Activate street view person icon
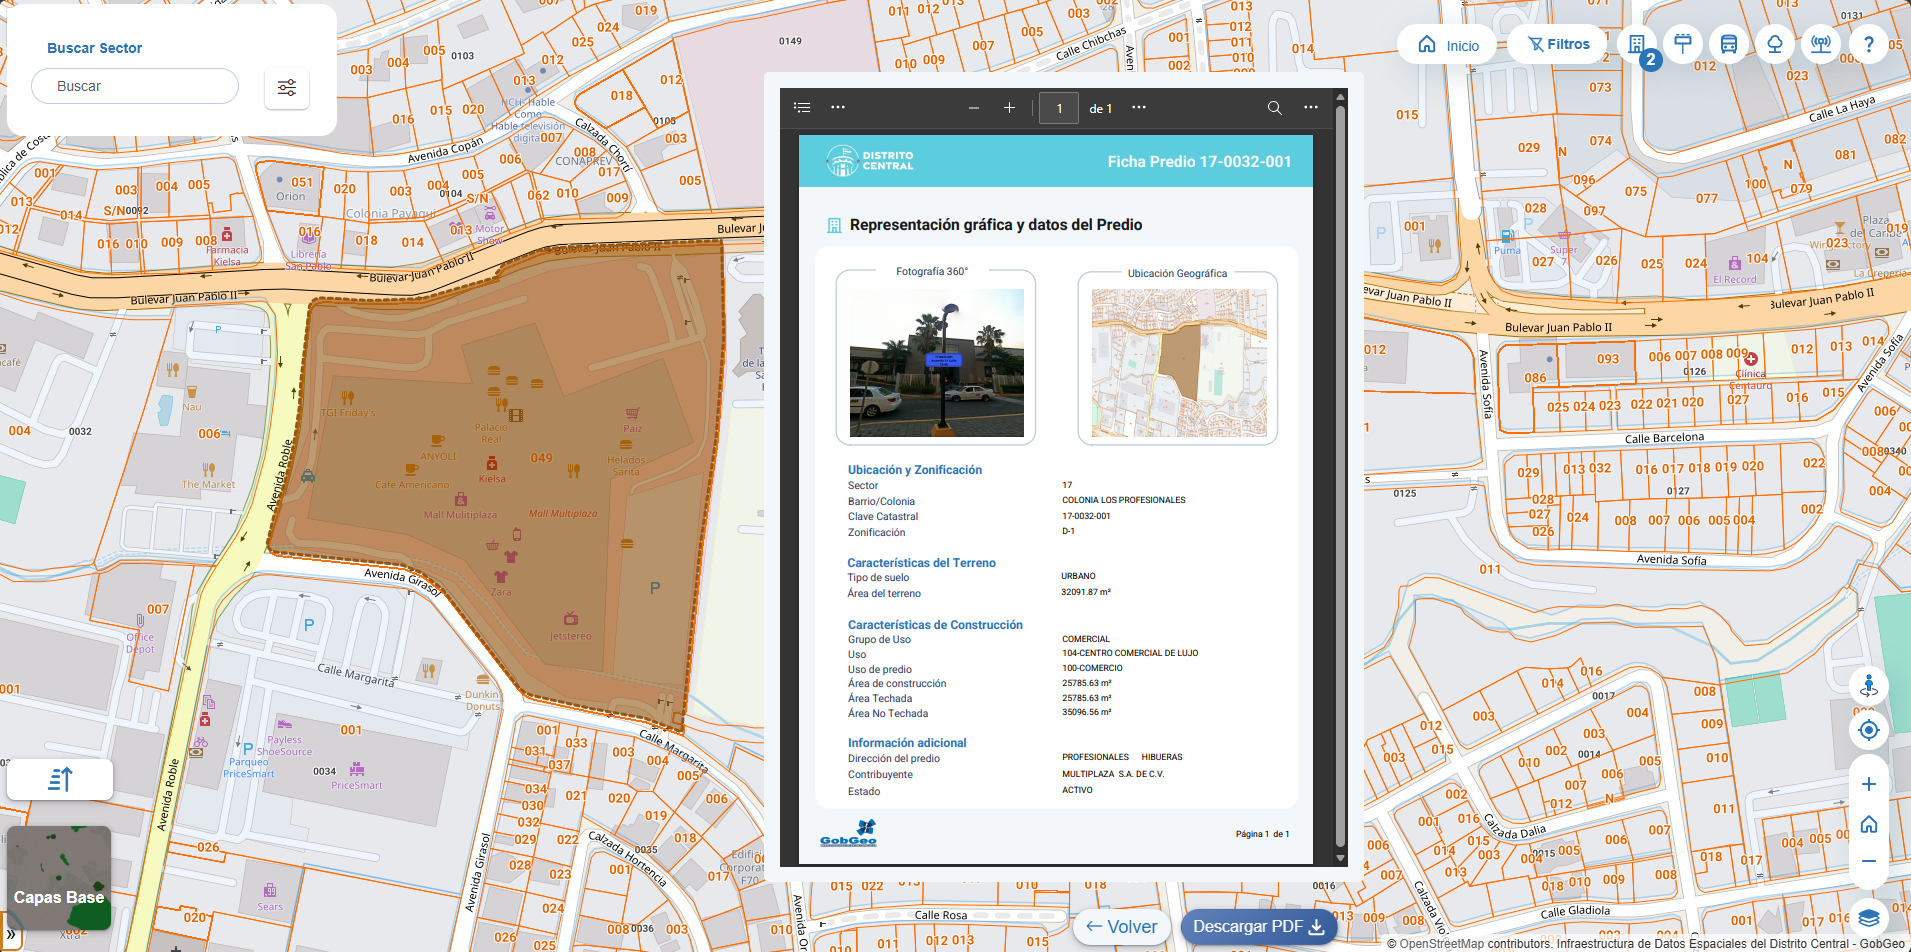Viewport: 1911px width, 952px height. (1868, 686)
